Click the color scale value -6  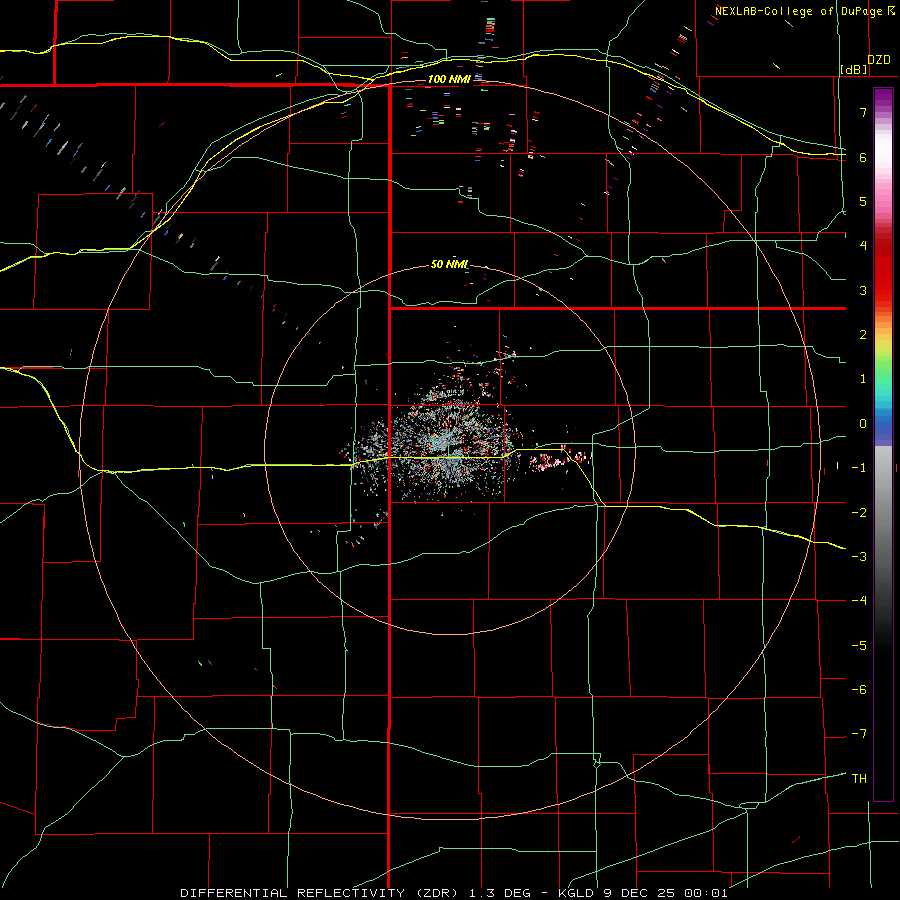coord(859,690)
